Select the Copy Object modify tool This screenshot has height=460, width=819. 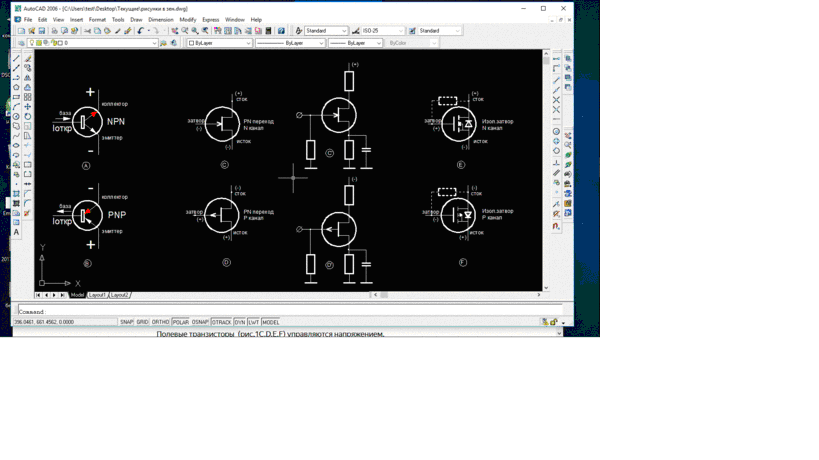click(28, 68)
